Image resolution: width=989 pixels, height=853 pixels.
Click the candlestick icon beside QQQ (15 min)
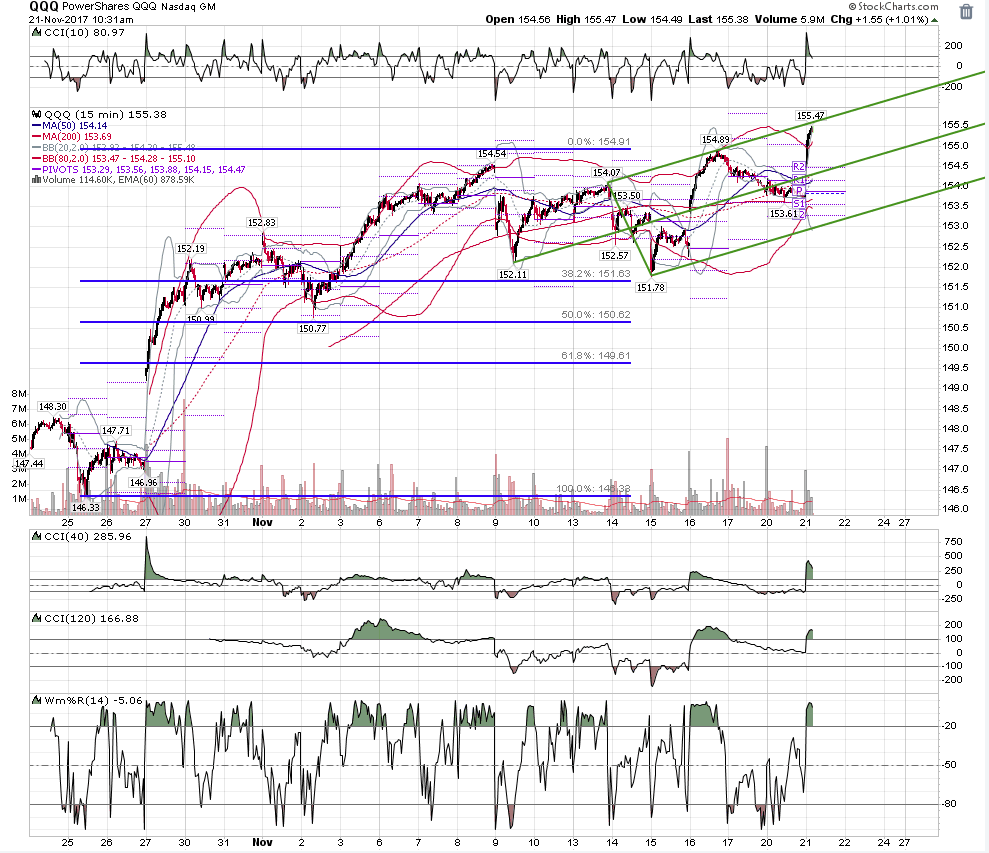[37, 115]
